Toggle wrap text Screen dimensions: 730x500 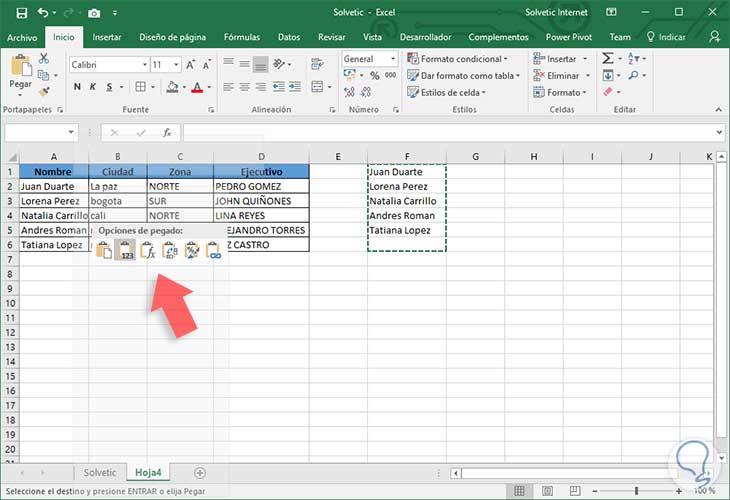click(x=318, y=64)
